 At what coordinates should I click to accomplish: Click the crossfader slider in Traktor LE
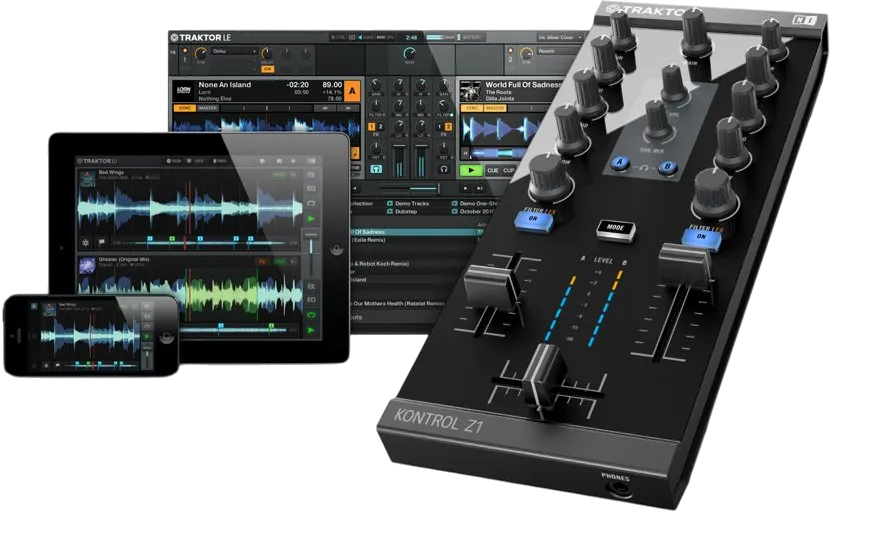(409, 188)
